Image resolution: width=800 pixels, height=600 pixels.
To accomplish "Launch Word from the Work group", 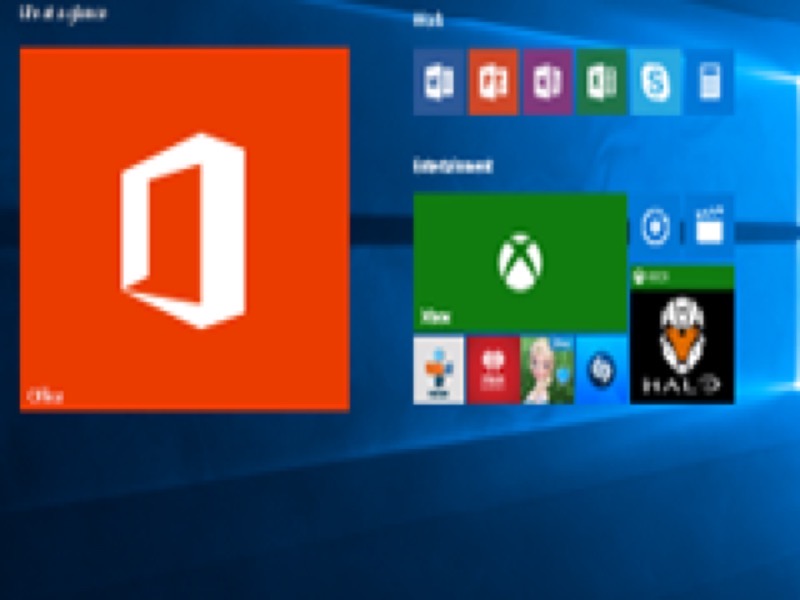I will (x=439, y=82).
